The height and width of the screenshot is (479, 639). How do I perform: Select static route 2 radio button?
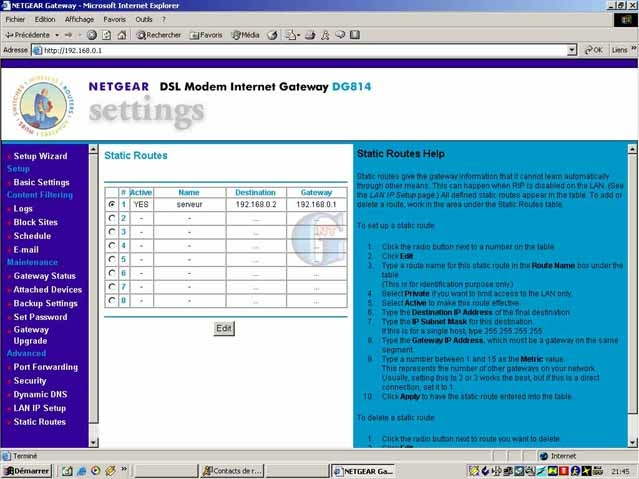point(112,218)
